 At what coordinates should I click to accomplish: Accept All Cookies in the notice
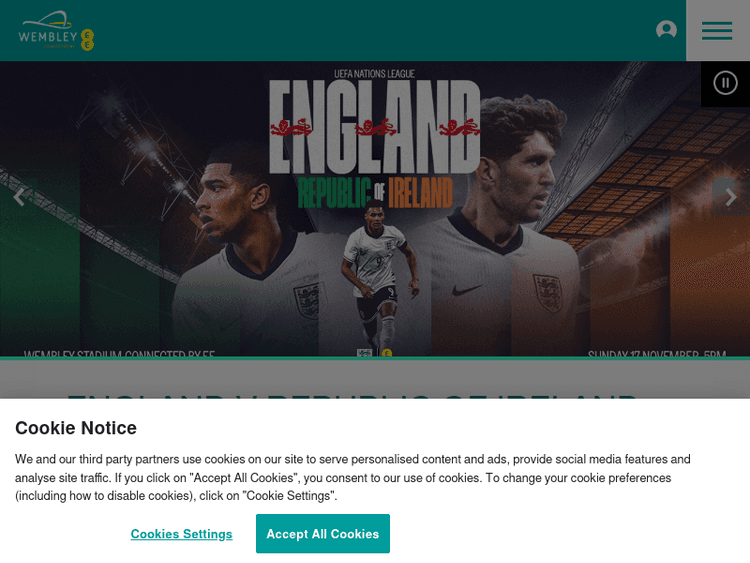point(322,533)
